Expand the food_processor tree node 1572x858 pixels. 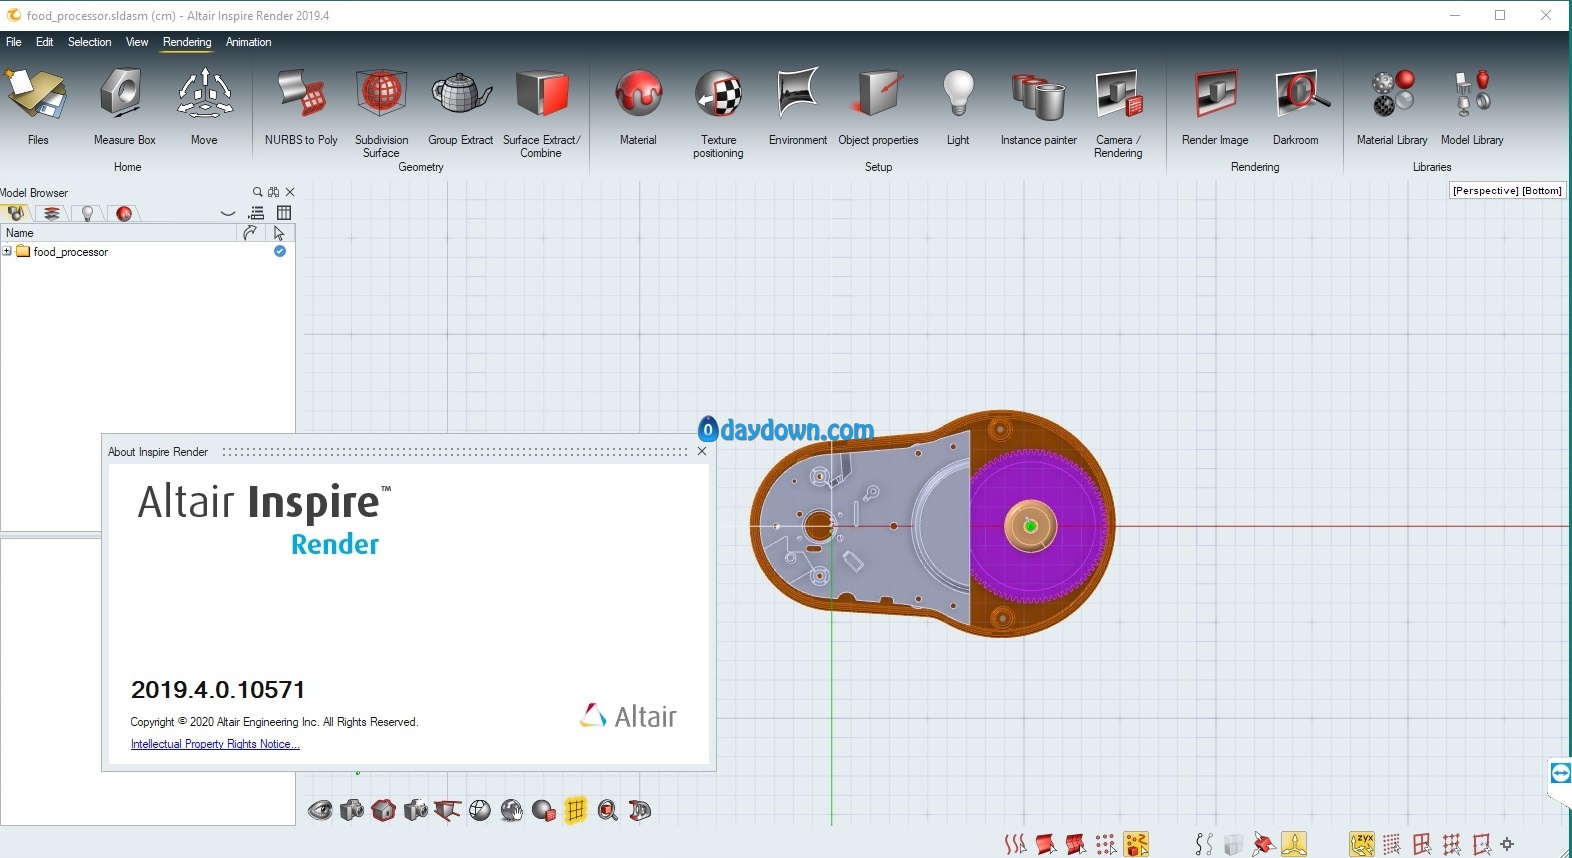point(7,251)
